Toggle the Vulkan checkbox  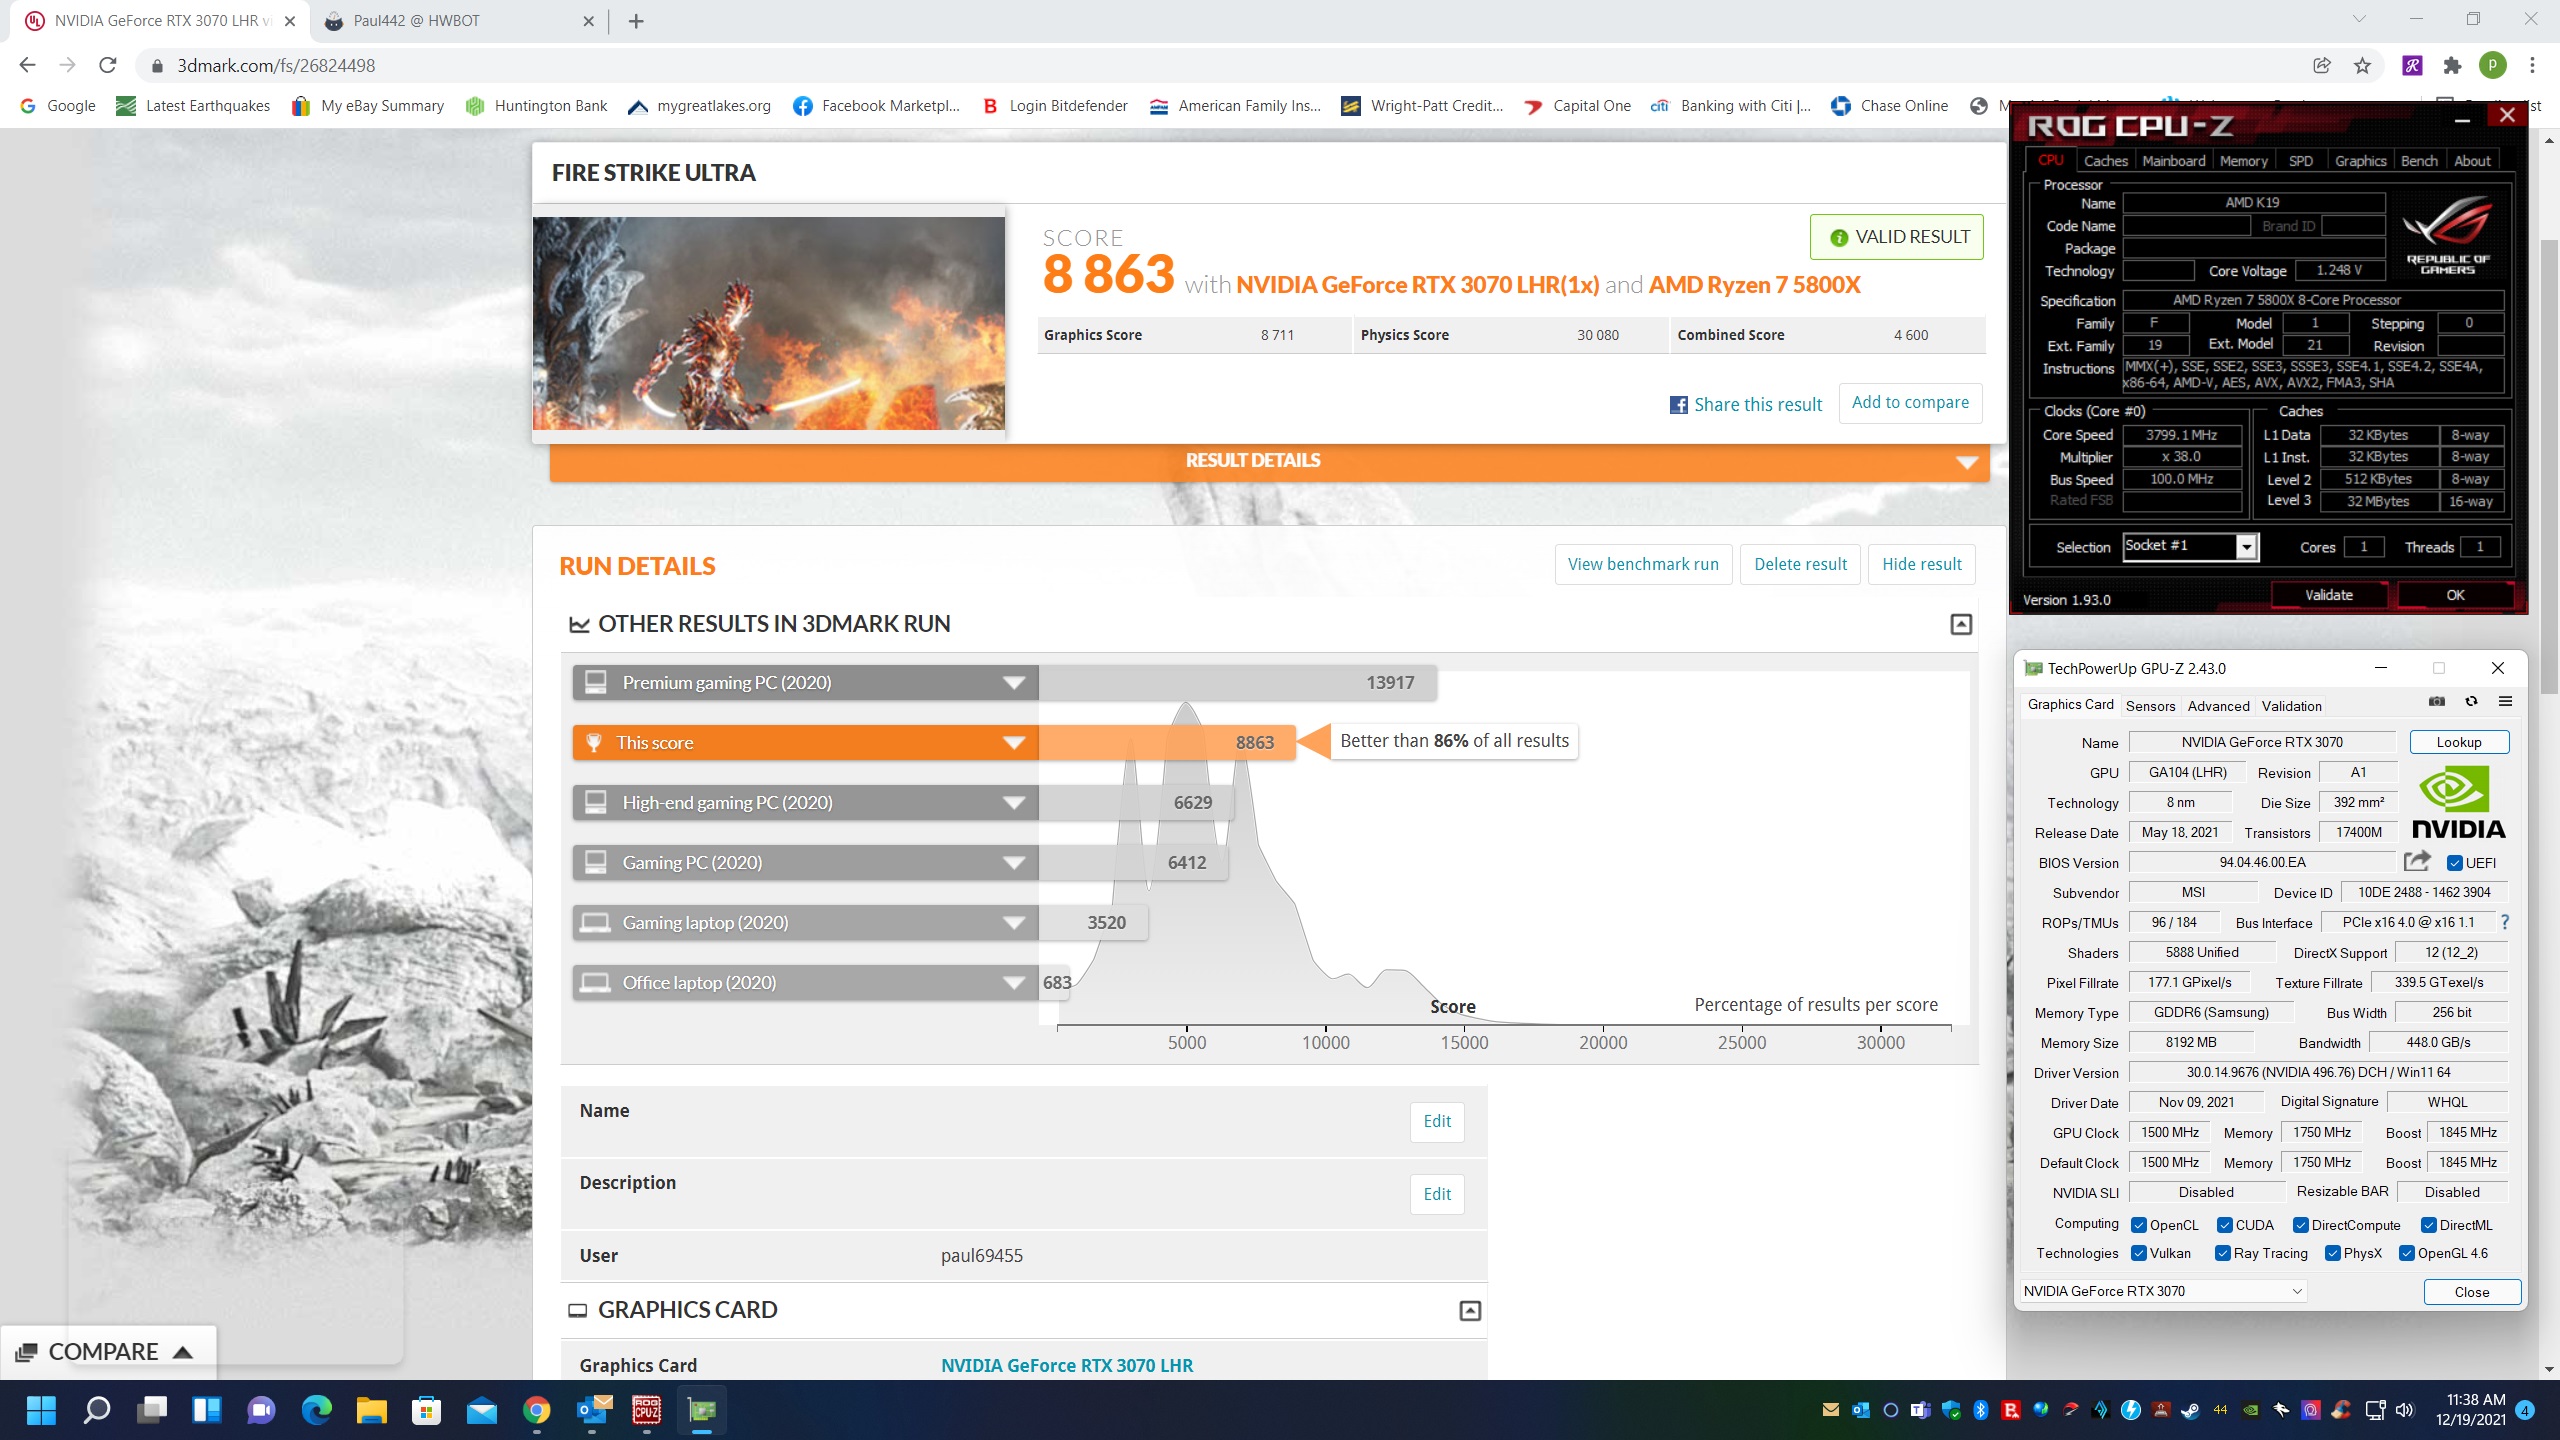2139,1253
